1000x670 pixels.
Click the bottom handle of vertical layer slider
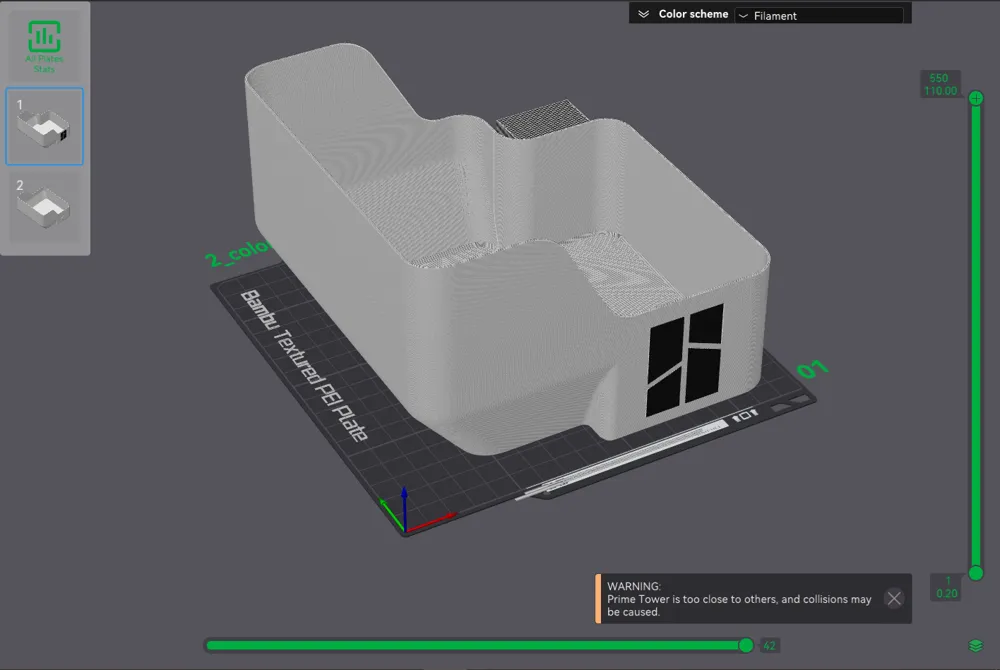[976, 573]
